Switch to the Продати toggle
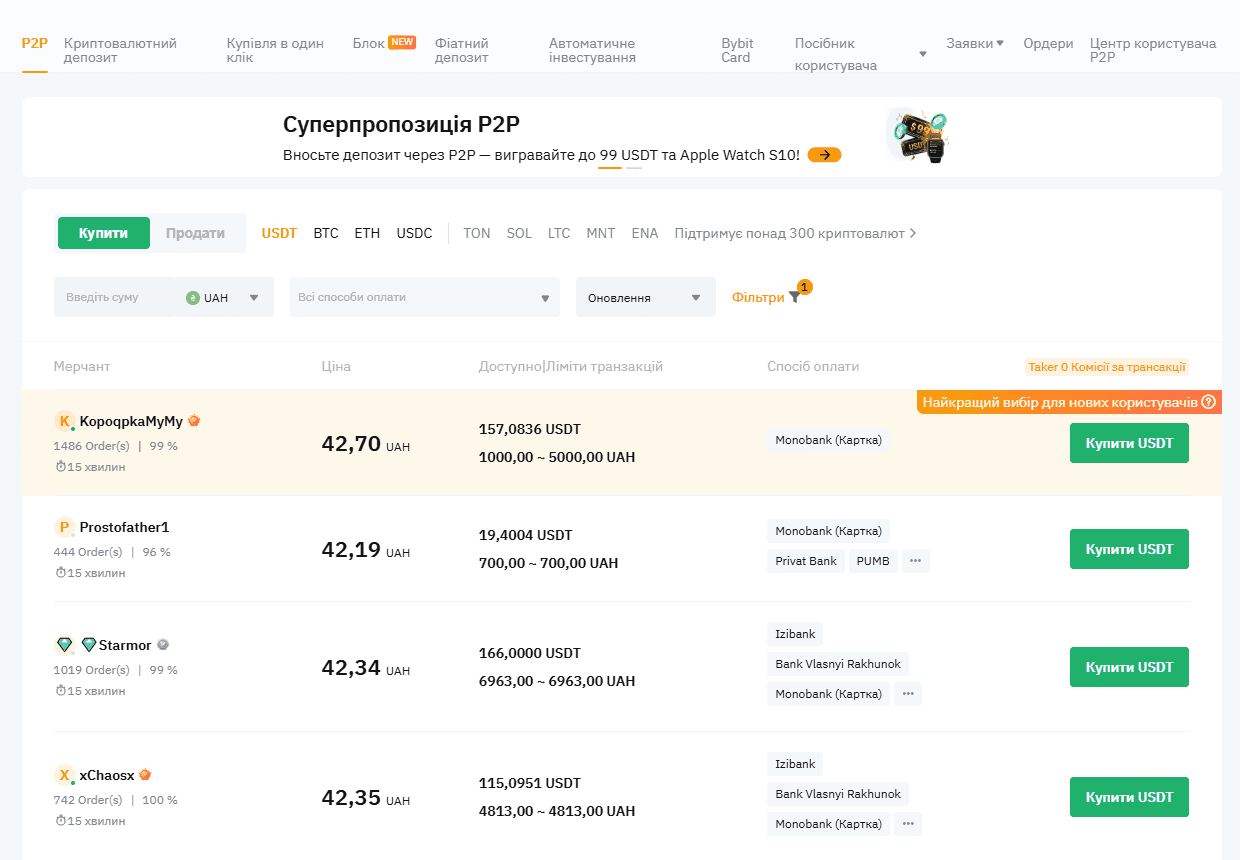1240x860 pixels. (x=195, y=233)
